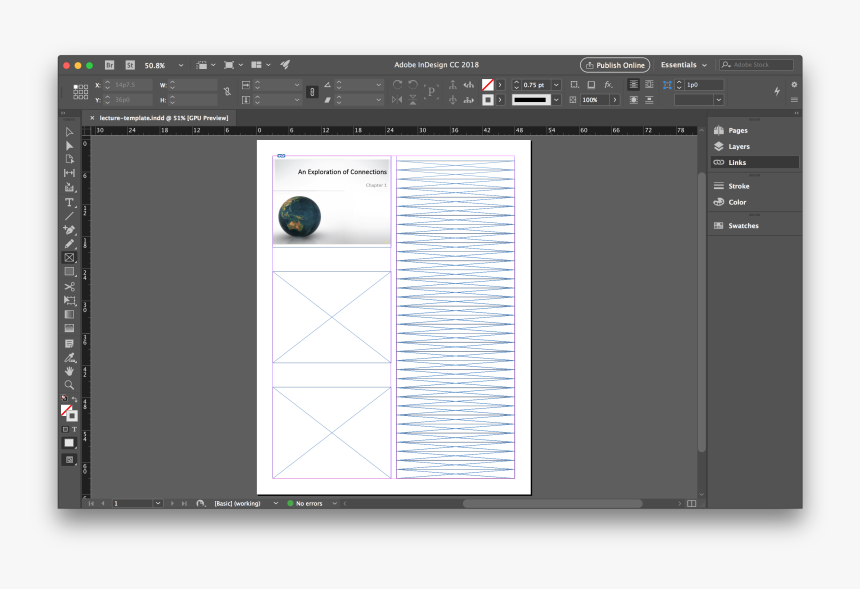Select the Hand tool
The width and height of the screenshot is (860, 589).
tap(69, 371)
